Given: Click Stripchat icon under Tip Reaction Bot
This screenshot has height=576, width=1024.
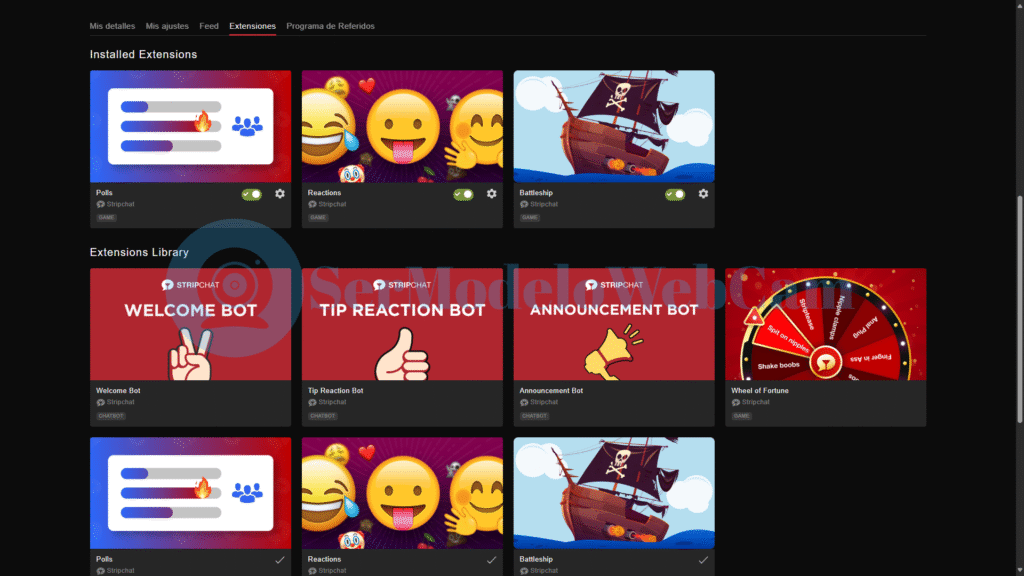Looking at the screenshot, I should point(312,402).
